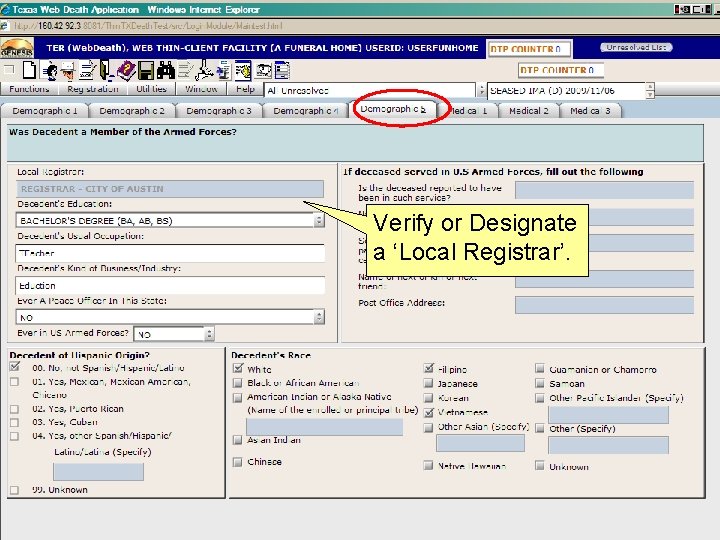Click the Post Office Address field
The width and height of the screenshot is (720, 540).
(604, 305)
